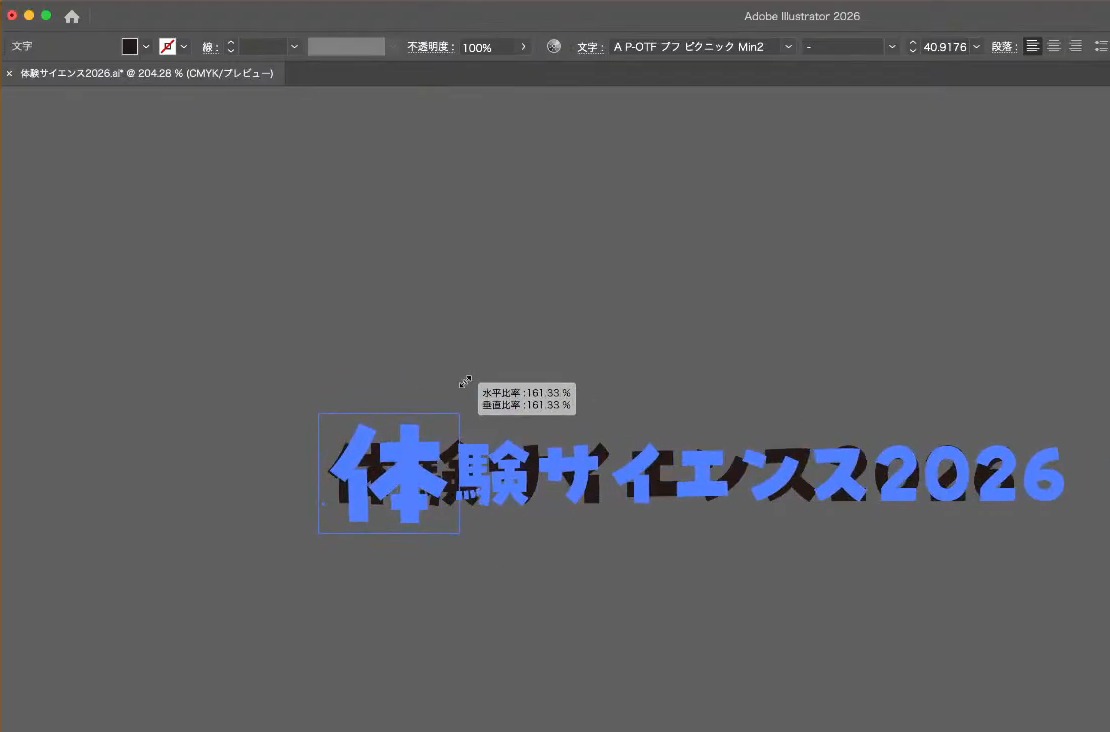Select the align left paragraph icon
Image resolution: width=1110 pixels, height=732 pixels.
click(x=1033, y=47)
